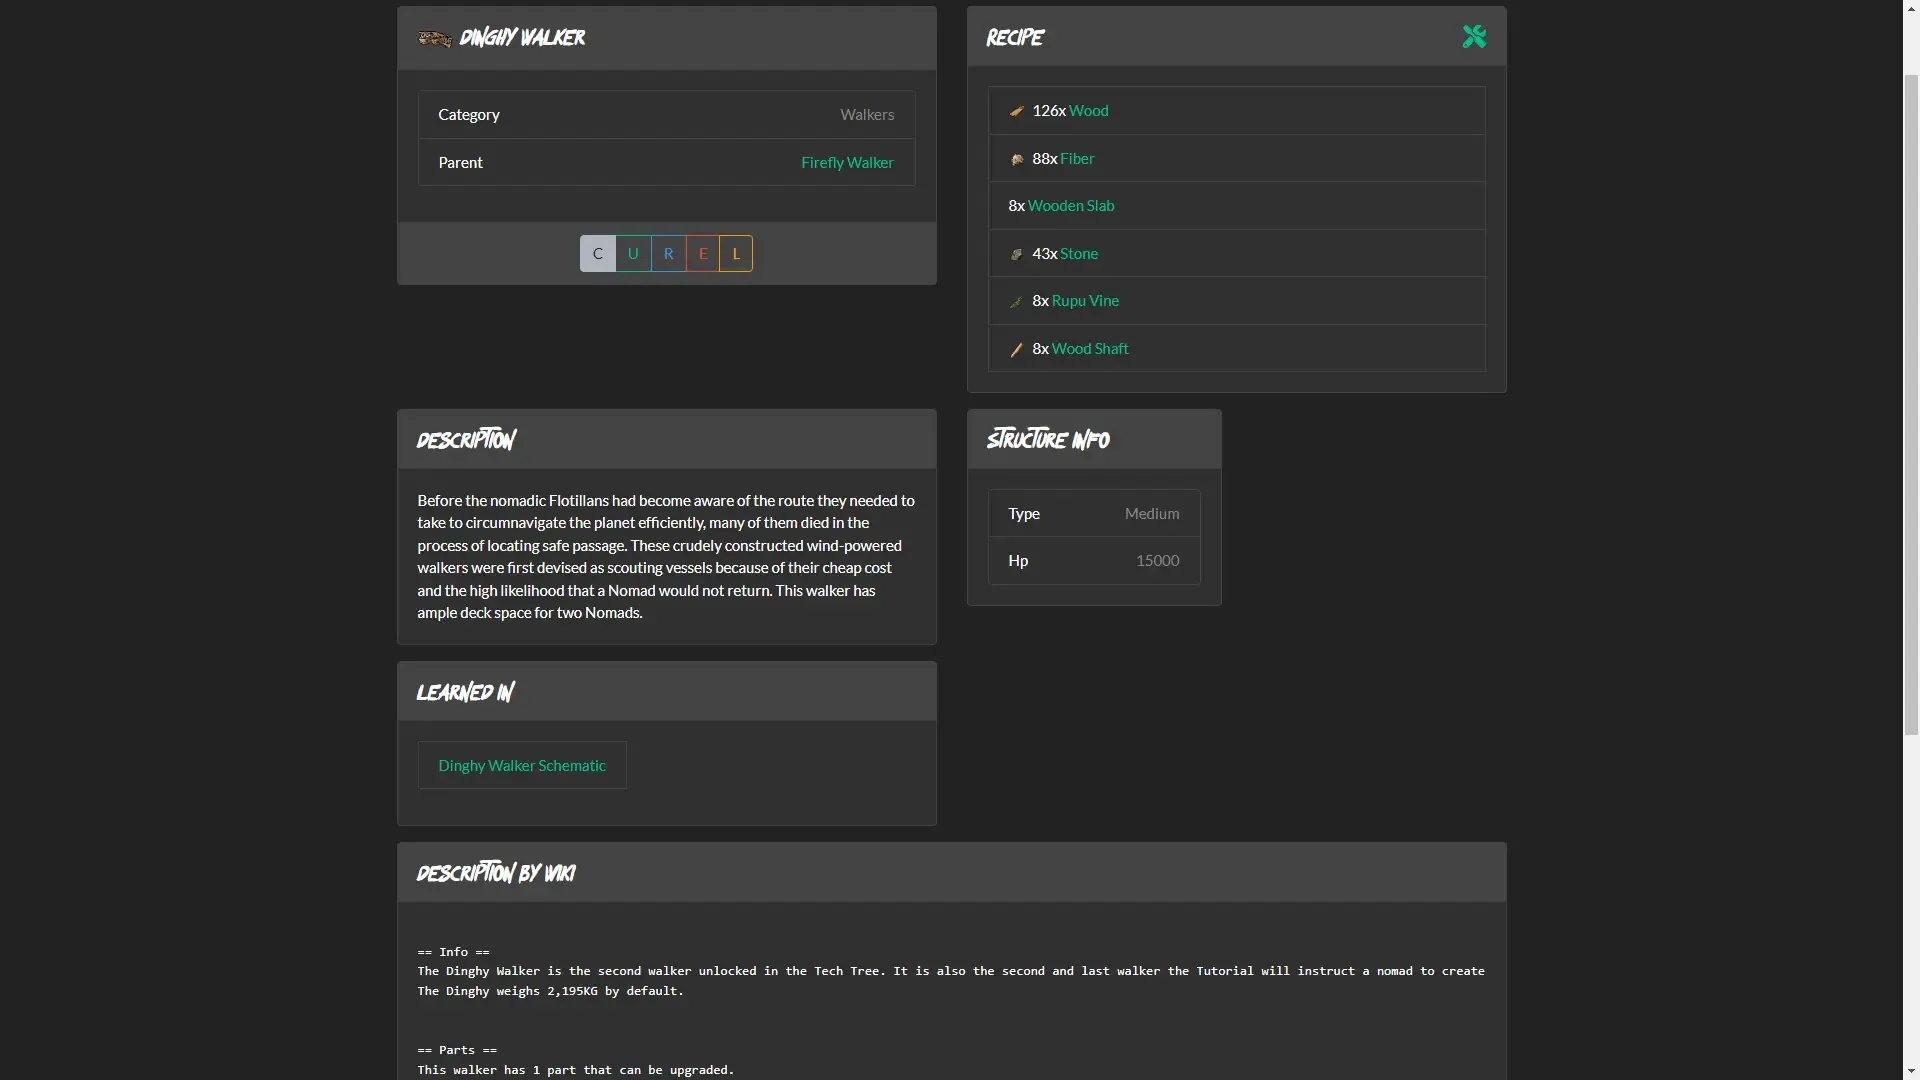The image size is (1920, 1080).
Task: Select the R (rare) rarity button
Action: pyautogui.click(x=669, y=253)
